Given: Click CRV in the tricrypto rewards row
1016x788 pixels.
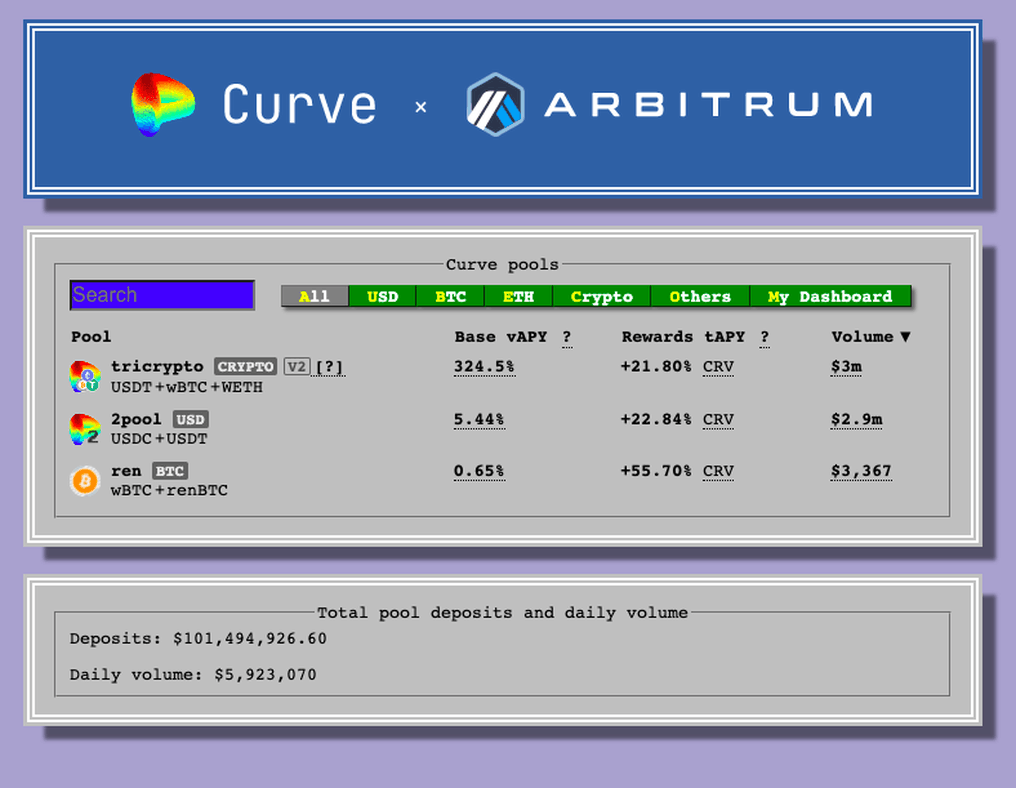Looking at the screenshot, I should 718,367.
